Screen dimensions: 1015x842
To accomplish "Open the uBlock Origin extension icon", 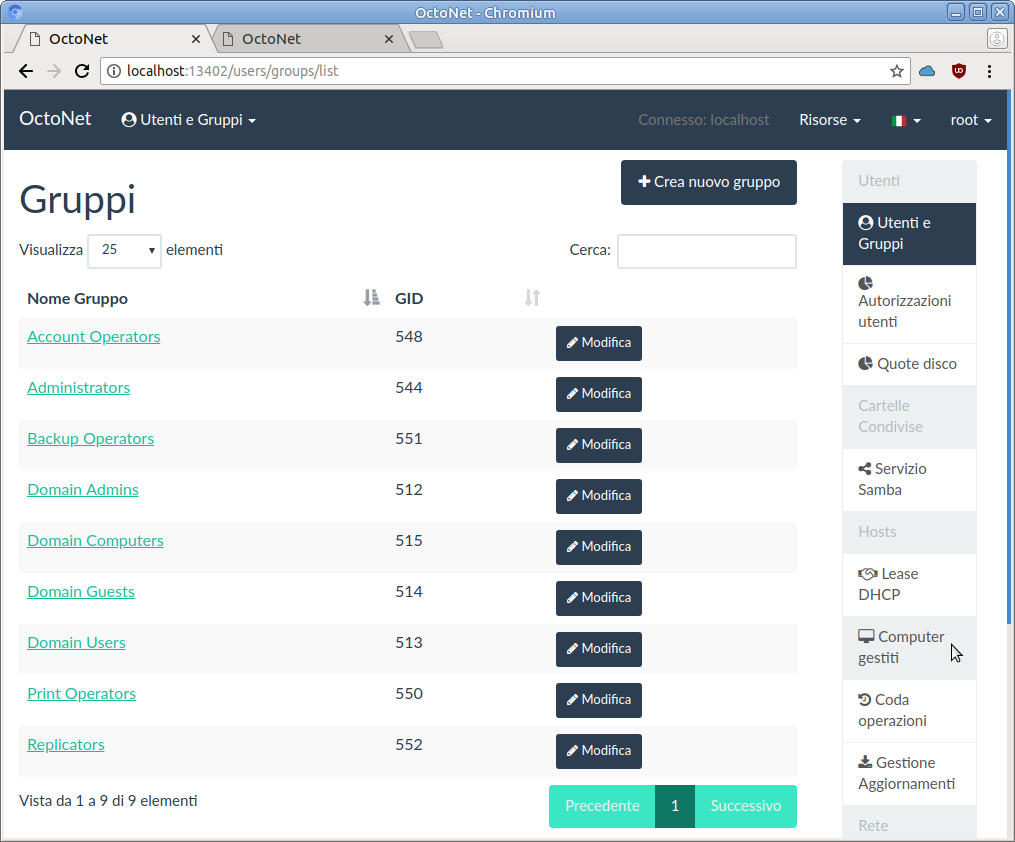I will tap(959, 71).
